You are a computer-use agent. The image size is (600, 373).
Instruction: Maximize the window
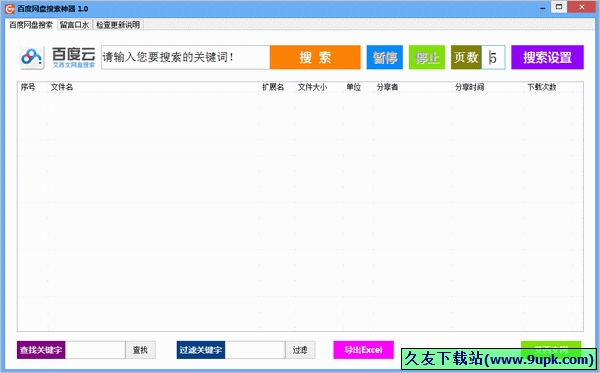click(559, 7)
